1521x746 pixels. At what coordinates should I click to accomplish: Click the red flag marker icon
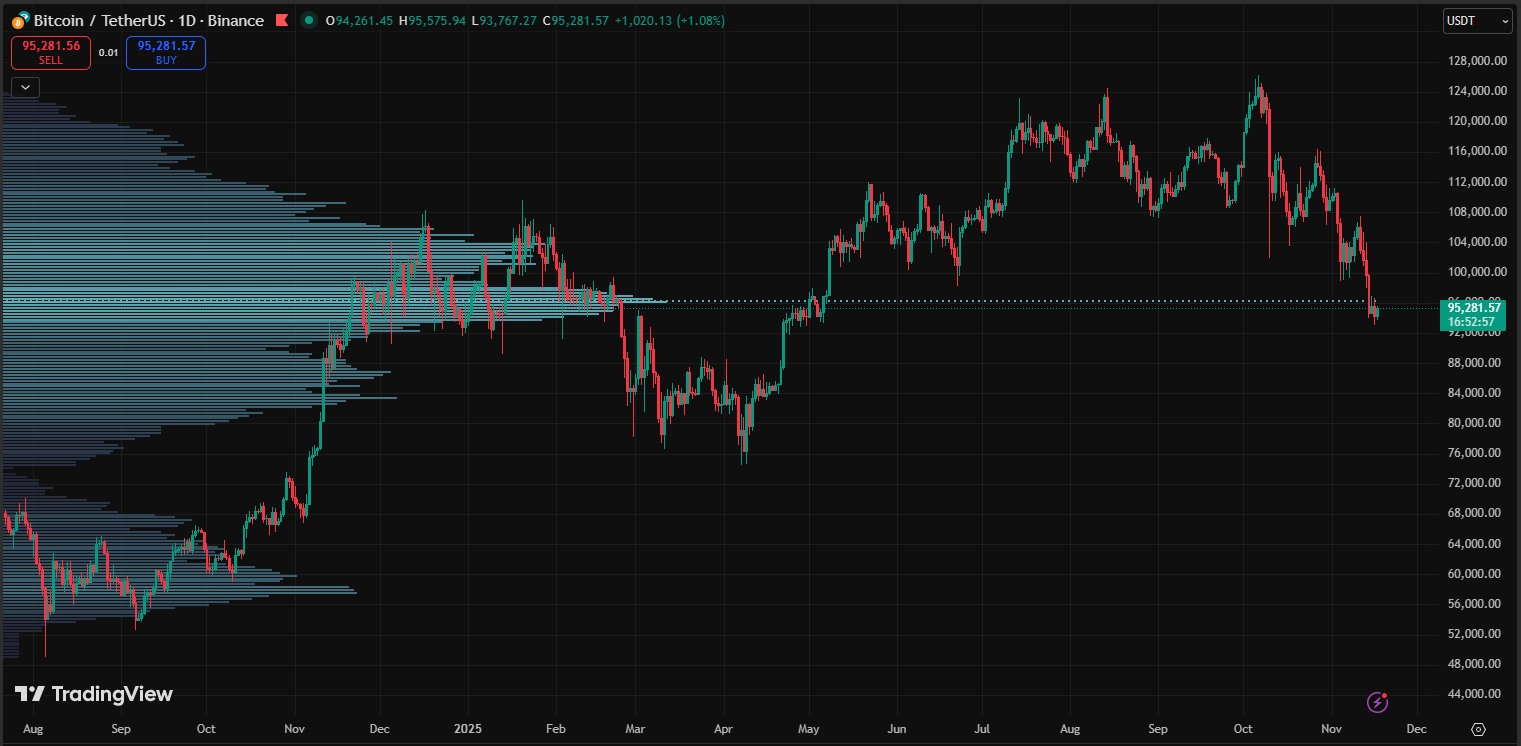point(282,20)
